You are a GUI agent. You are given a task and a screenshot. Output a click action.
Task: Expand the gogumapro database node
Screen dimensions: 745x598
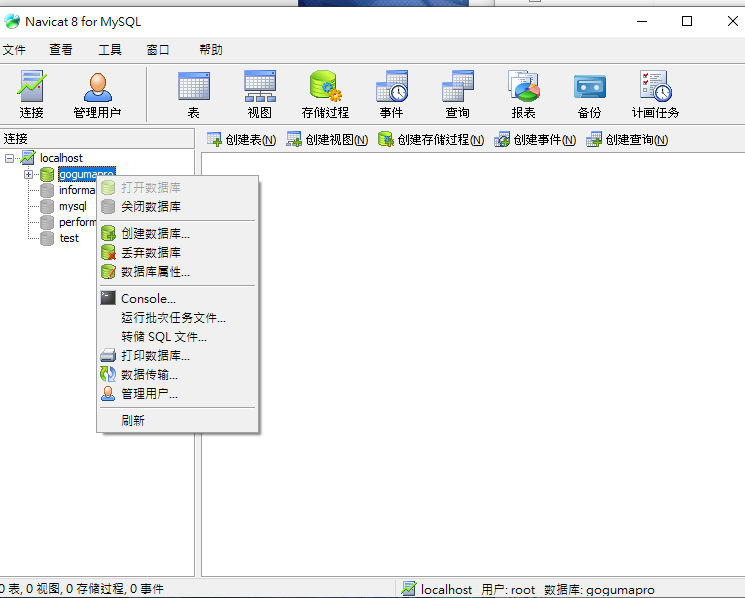click(x=29, y=174)
